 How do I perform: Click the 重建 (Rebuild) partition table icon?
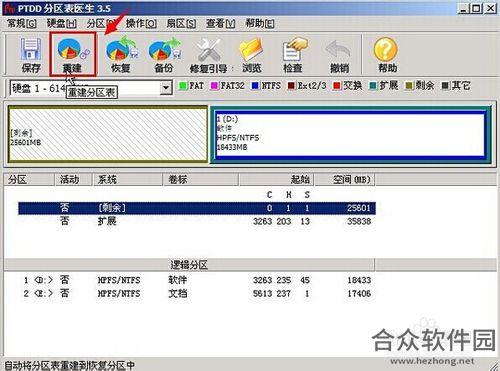[x=73, y=55]
